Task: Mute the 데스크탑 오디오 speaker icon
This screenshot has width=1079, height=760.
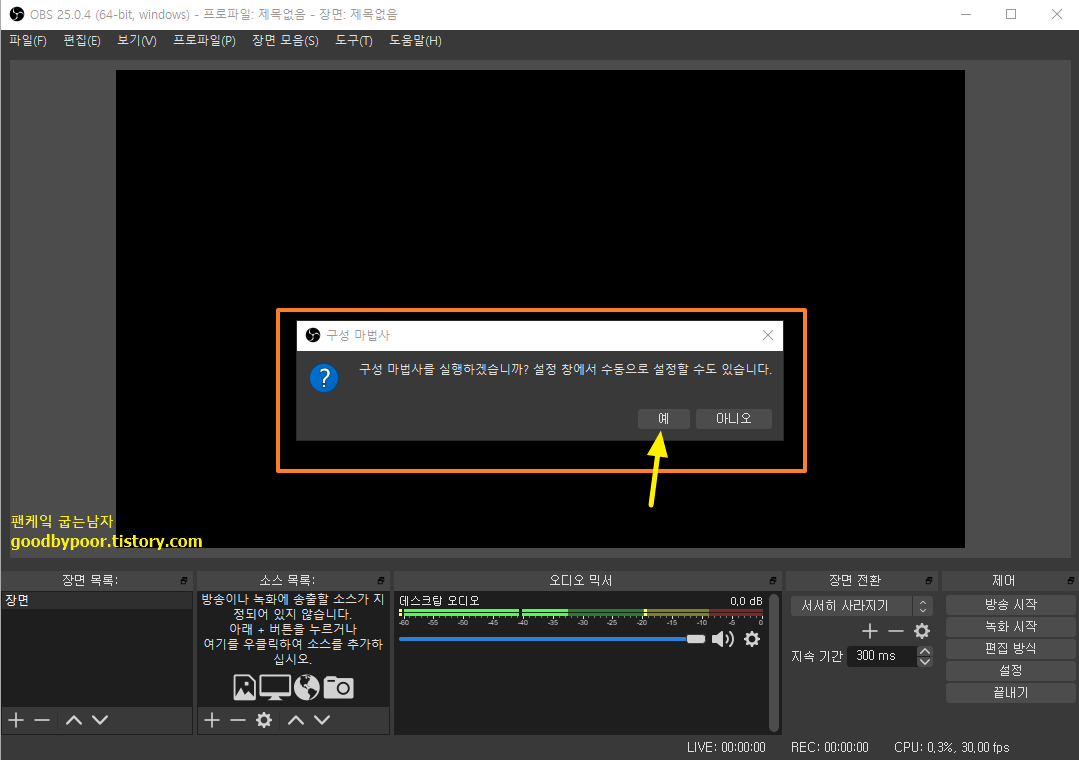Action: tap(723, 640)
